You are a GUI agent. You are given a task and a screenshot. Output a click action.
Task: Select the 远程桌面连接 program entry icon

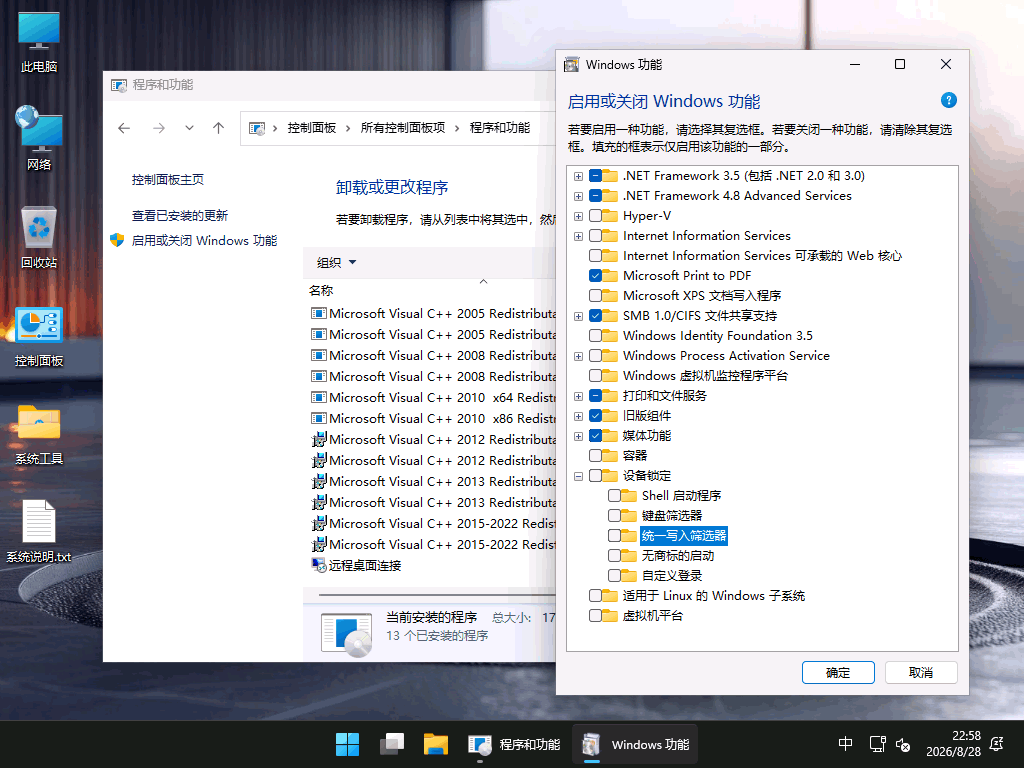pyautogui.click(x=319, y=566)
